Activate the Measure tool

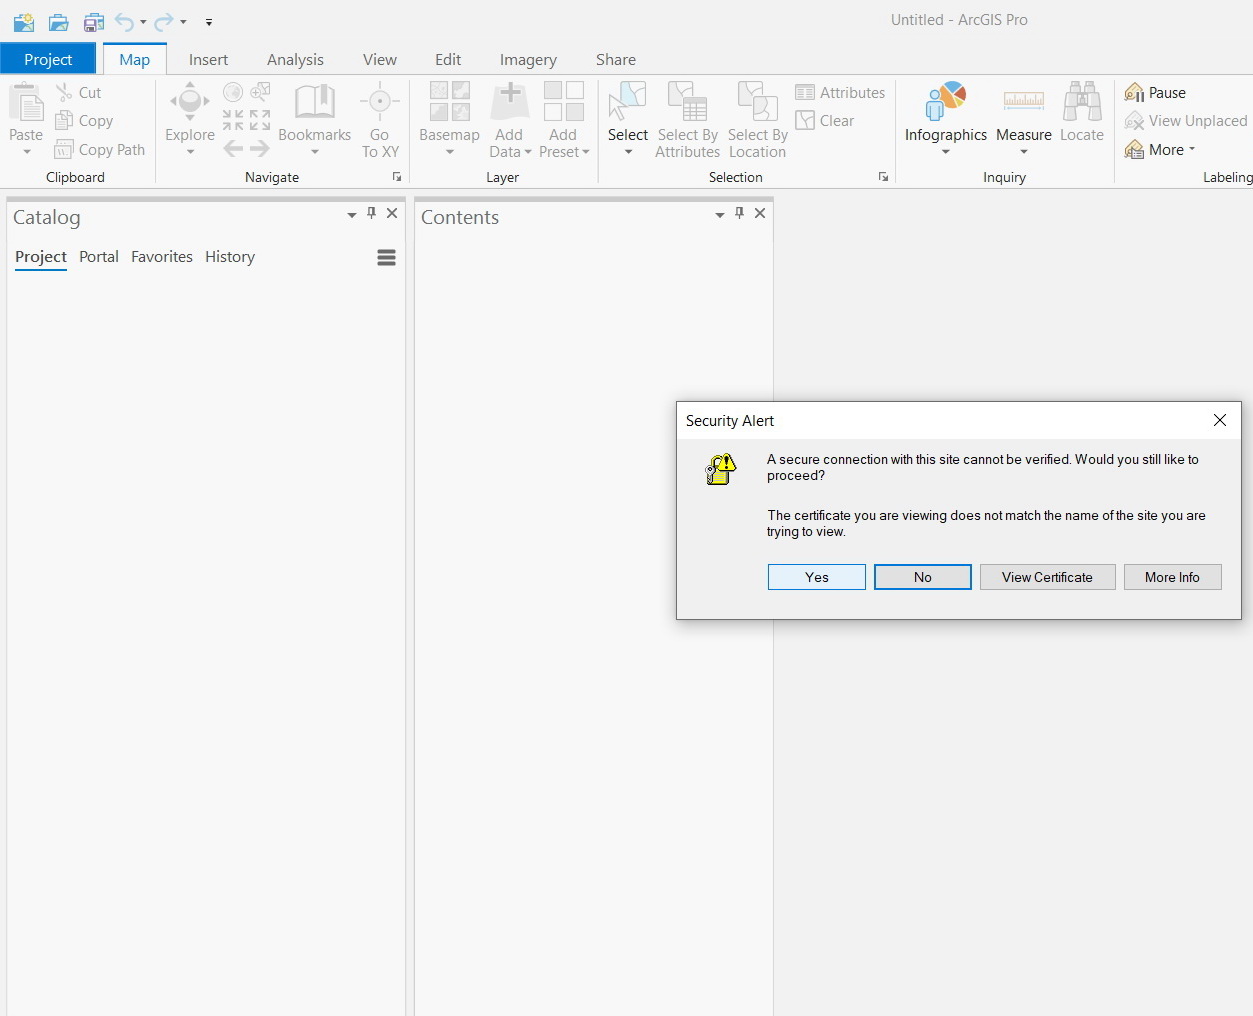point(1024,110)
